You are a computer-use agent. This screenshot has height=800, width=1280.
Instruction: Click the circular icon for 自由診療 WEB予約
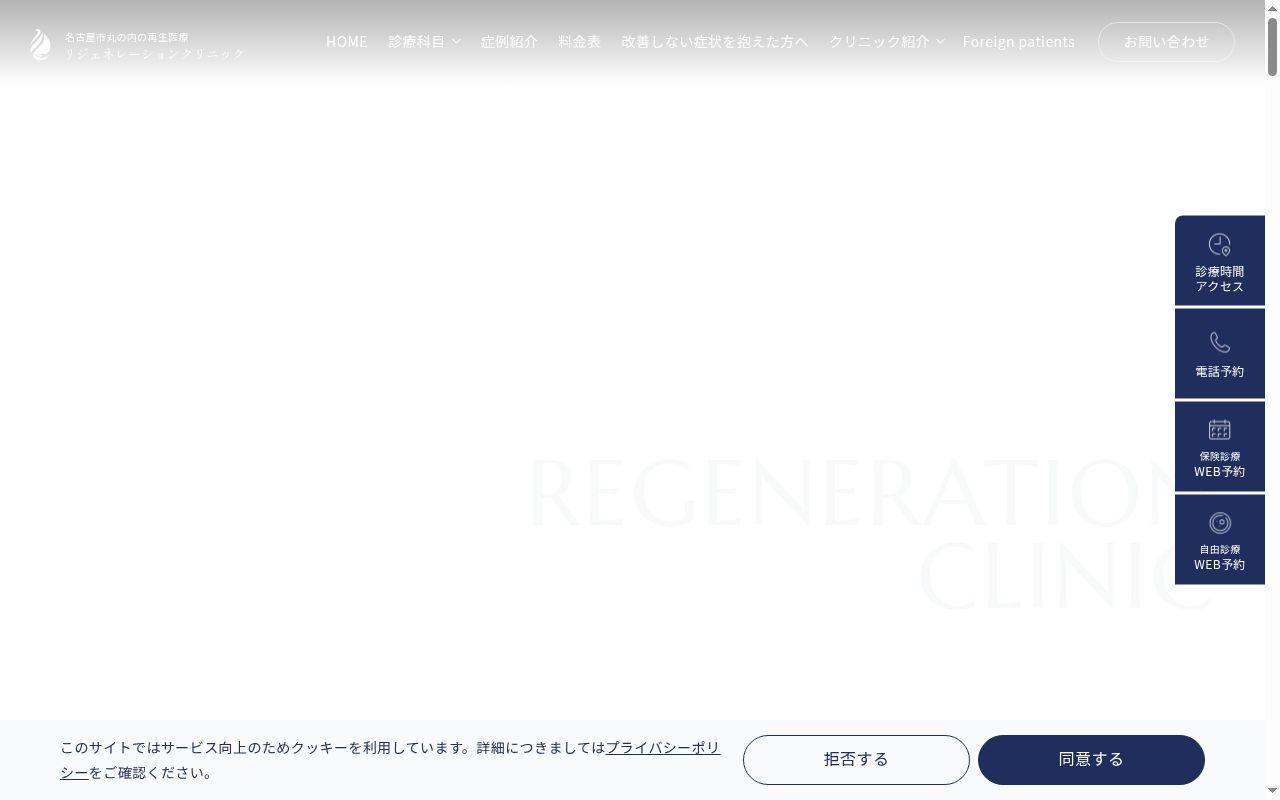(x=1220, y=523)
